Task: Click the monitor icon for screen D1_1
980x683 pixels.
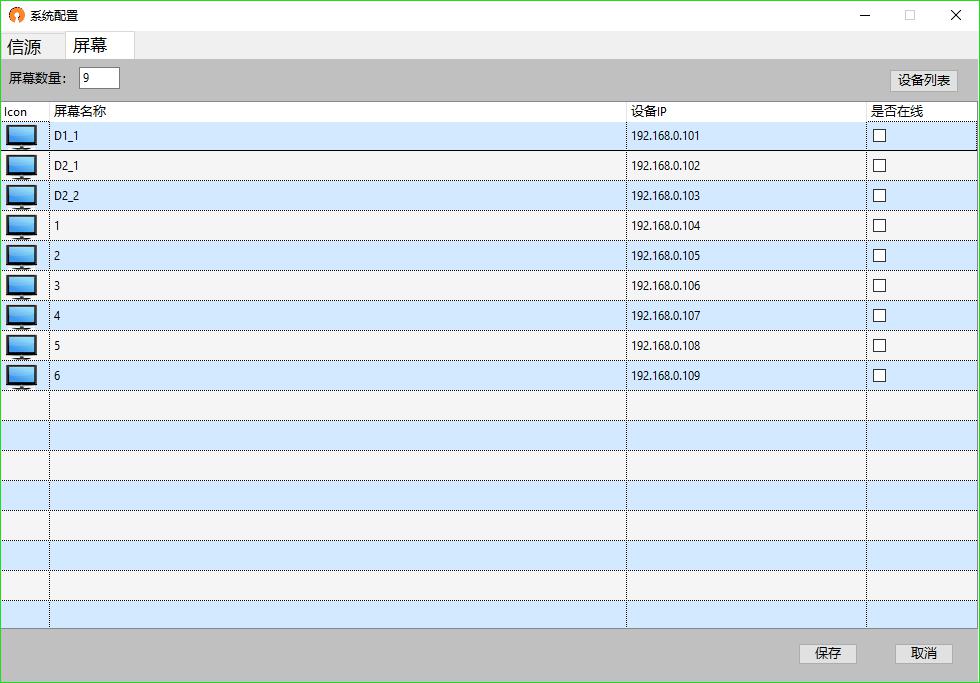Action: 22,136
